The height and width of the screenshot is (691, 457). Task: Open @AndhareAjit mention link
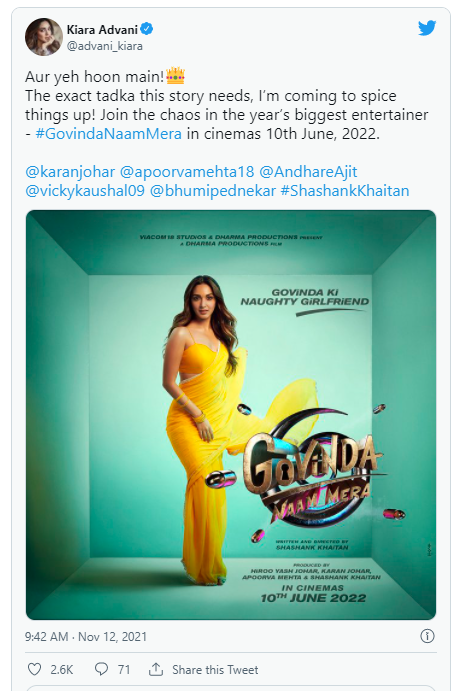pyautogui.click(x=308, y=171)
